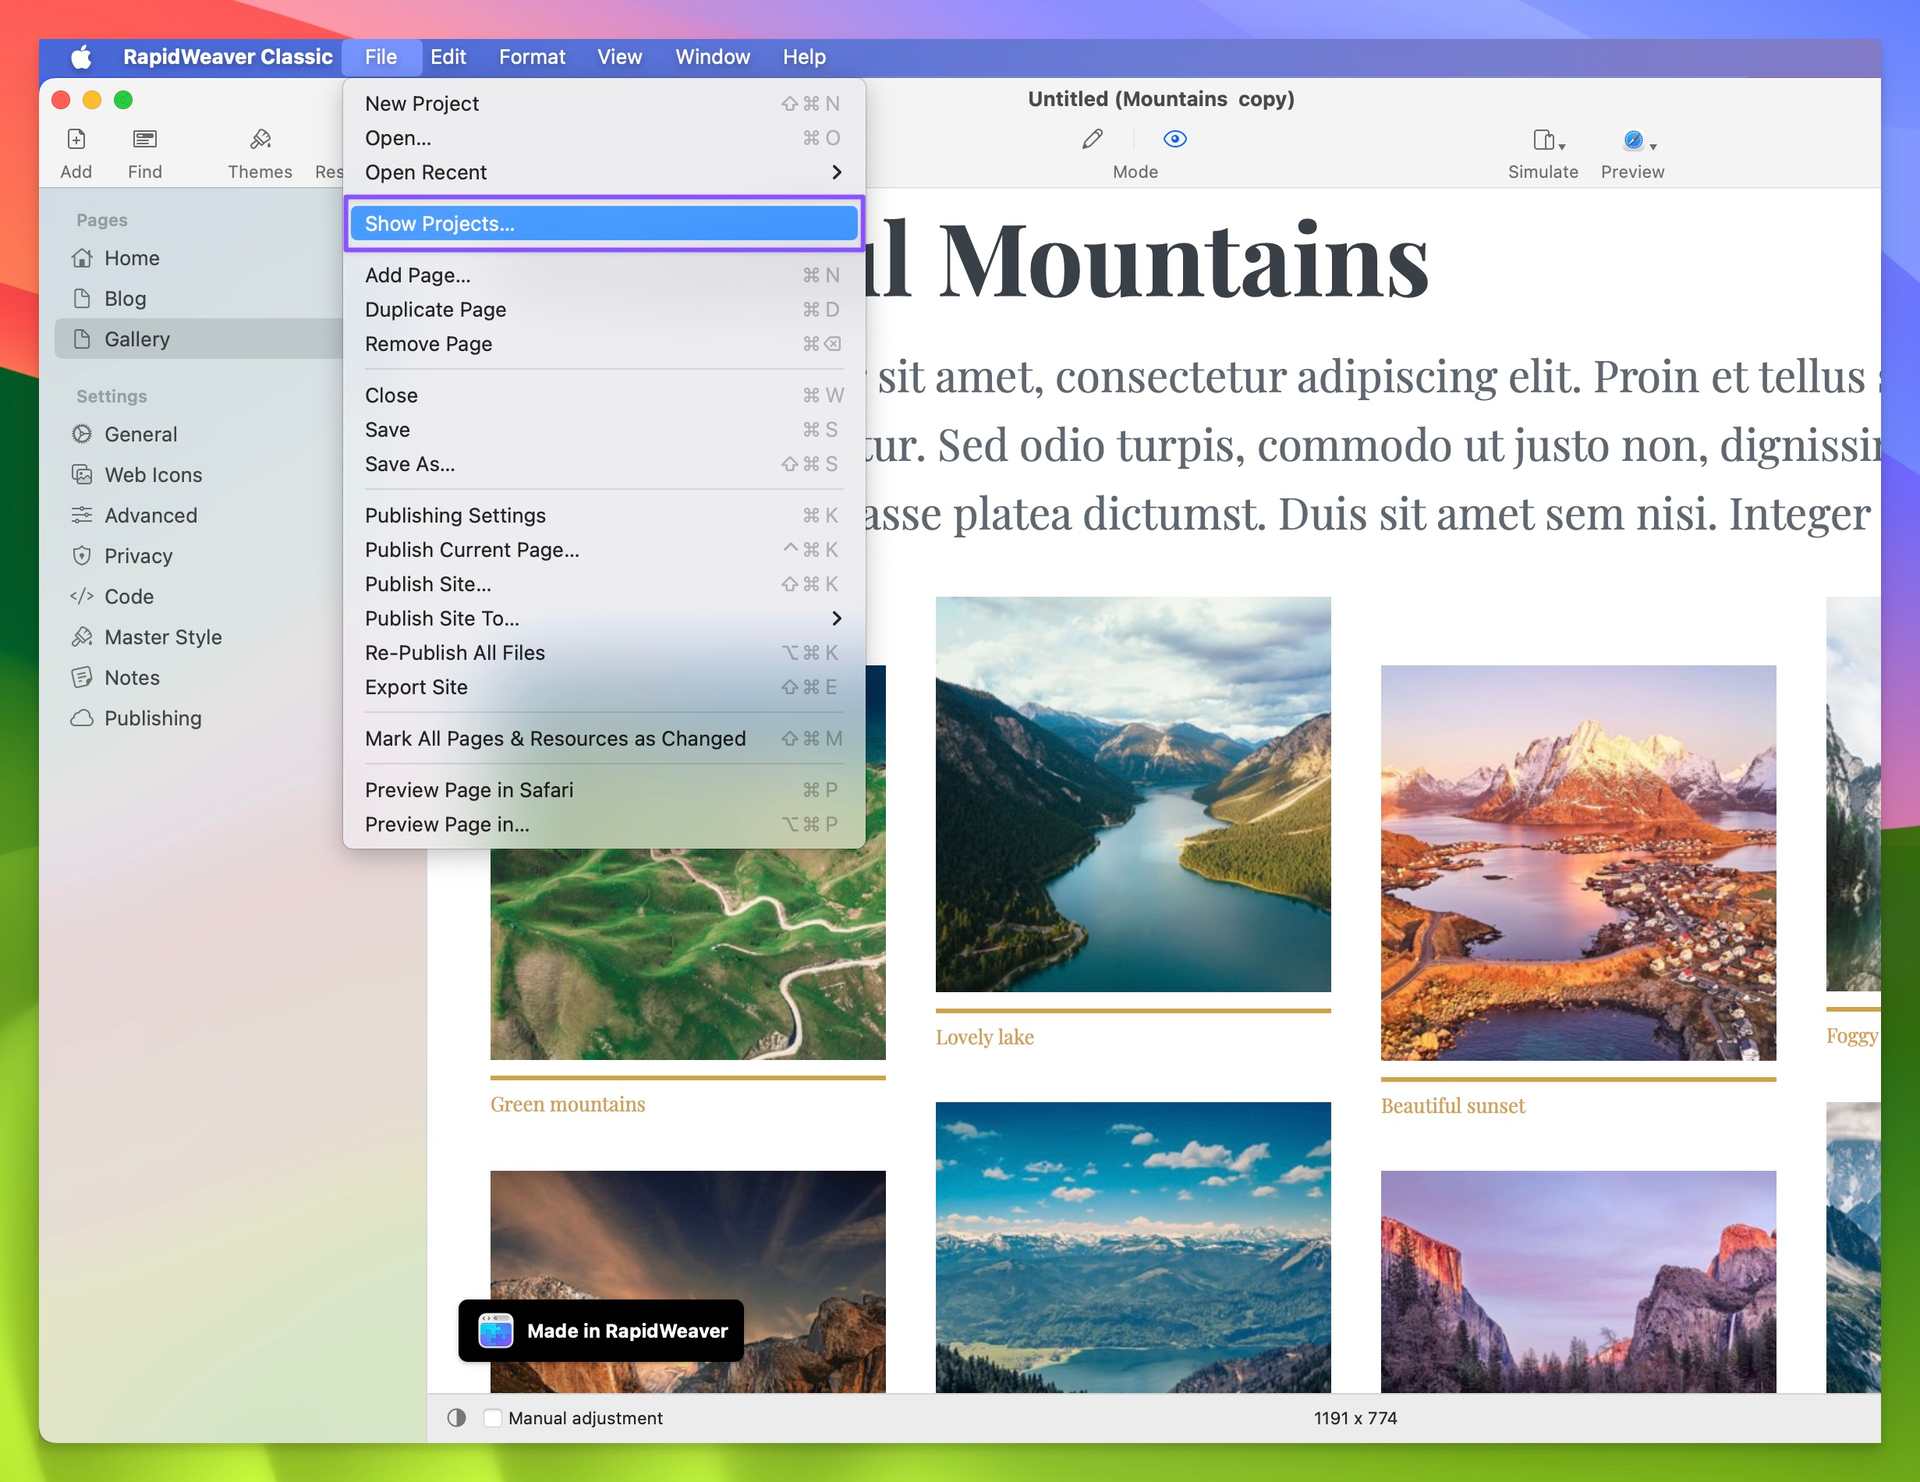This screenshot has width=1920, height=1482.
Task: Click the Find toolbar icon
Action: [145, 140]
